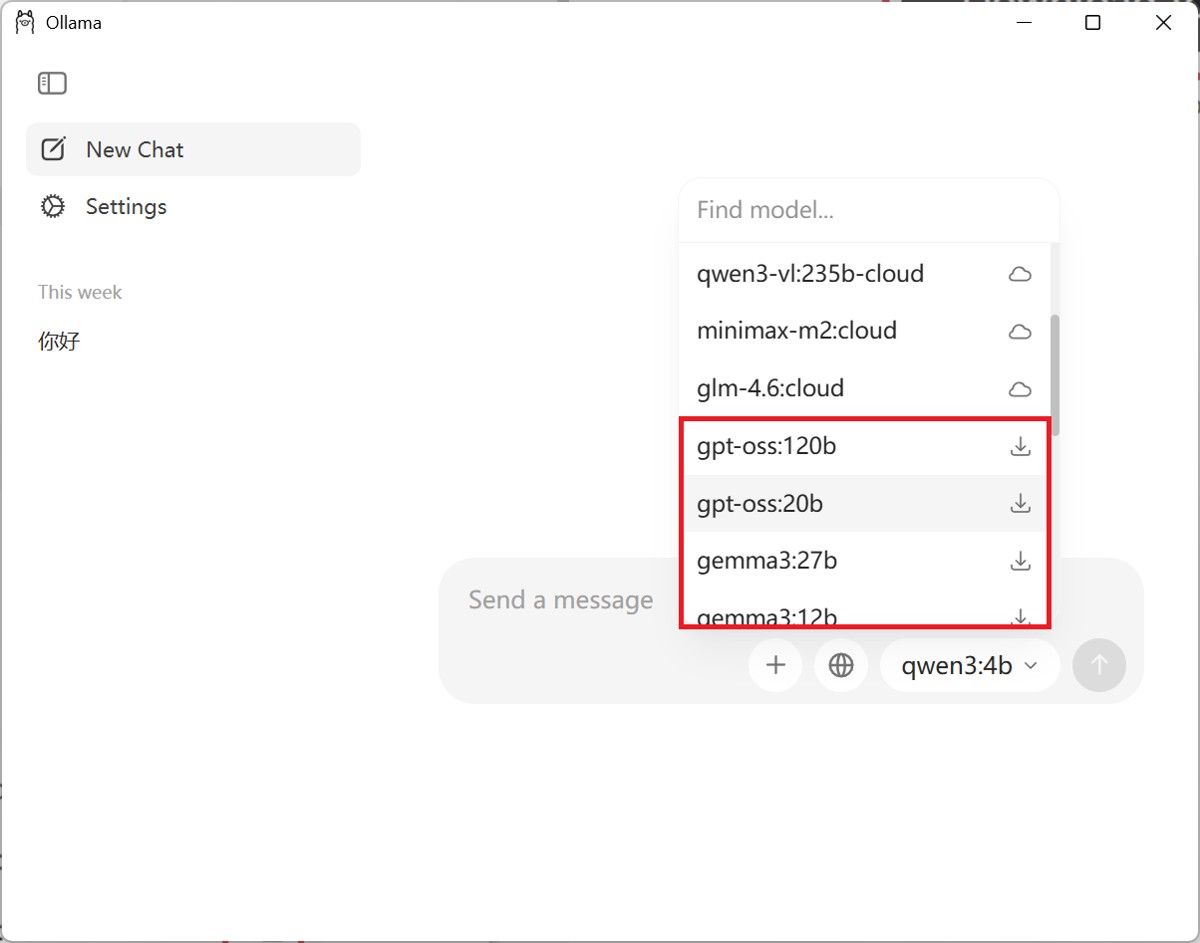This screenshot has width=1200, height=943.
Task: Maximize the Ollama window
Action: (x=1093, y=22)
